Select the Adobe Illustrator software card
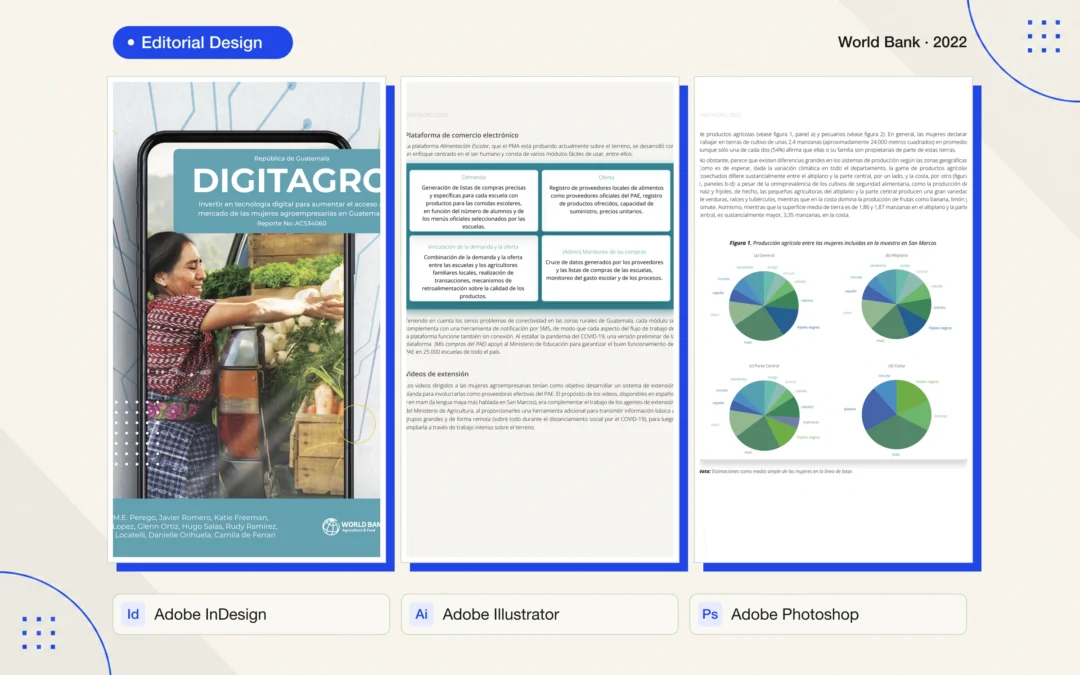The width and height of the screenshot is (1080, 675). click(x=539, y=614)
